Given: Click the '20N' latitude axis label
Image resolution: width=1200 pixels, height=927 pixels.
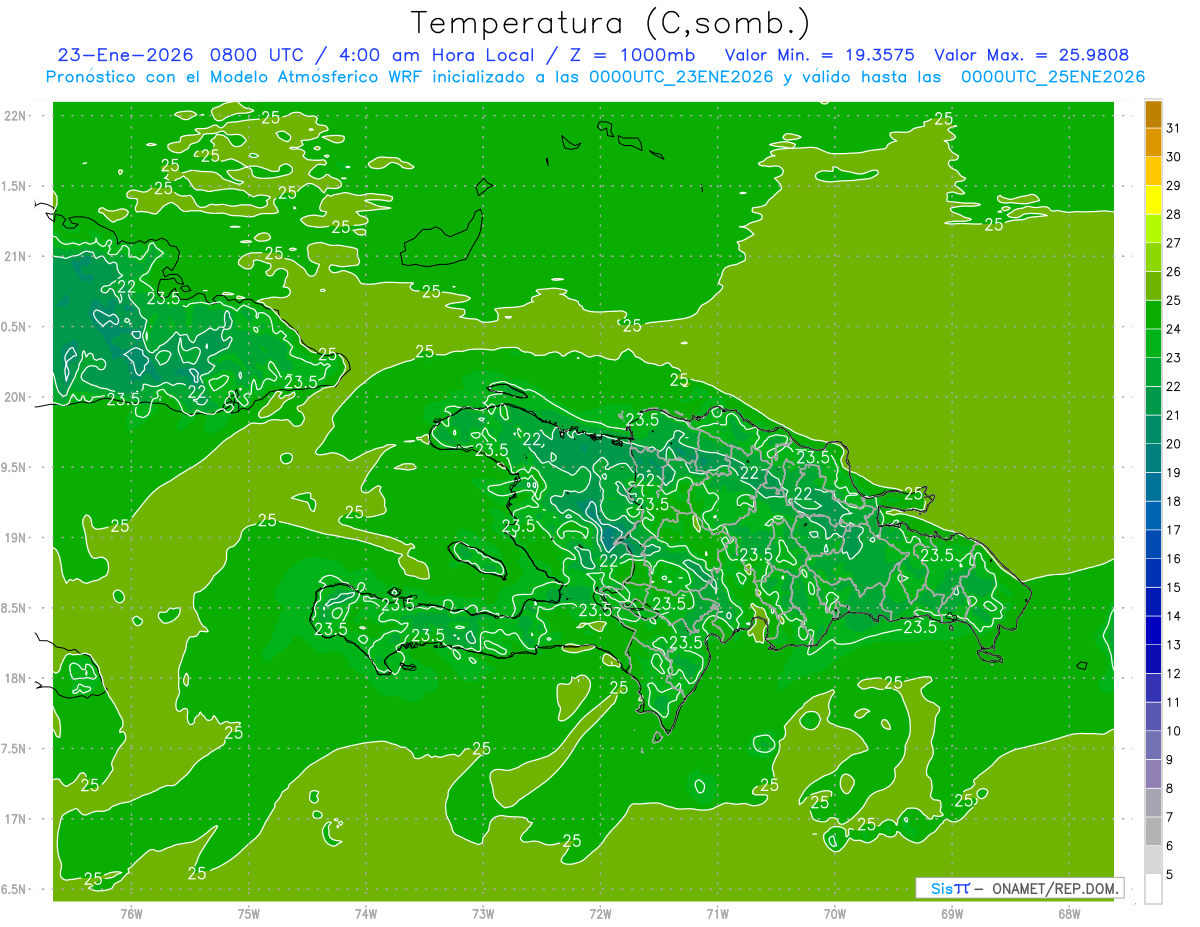Looking at the screenshot, I should 15,397.
